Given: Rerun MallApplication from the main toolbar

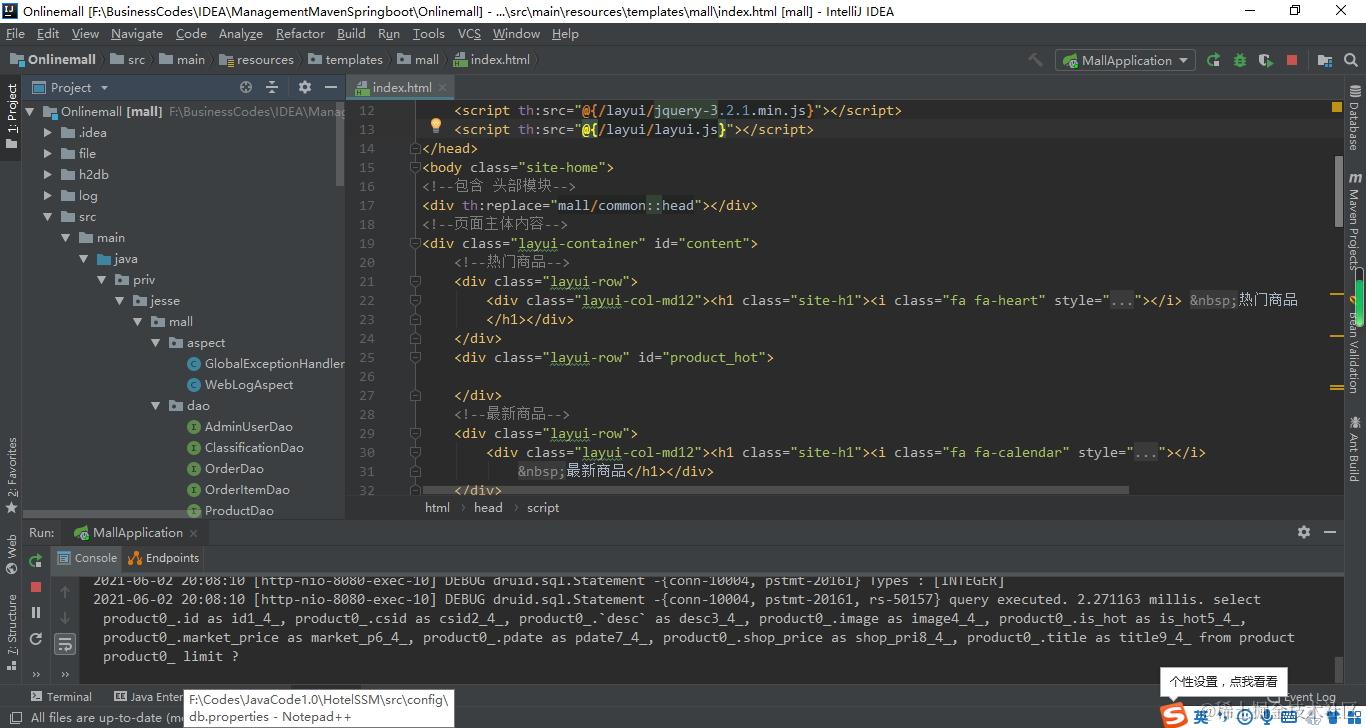Looking at the screenshot, I should point(1213,60).
